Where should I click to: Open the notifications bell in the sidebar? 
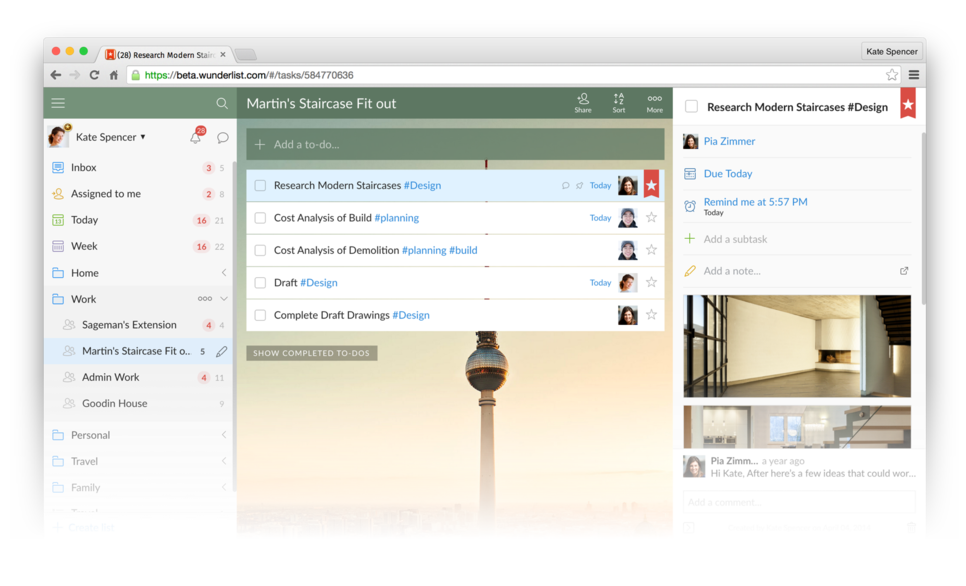pos(196,135)
